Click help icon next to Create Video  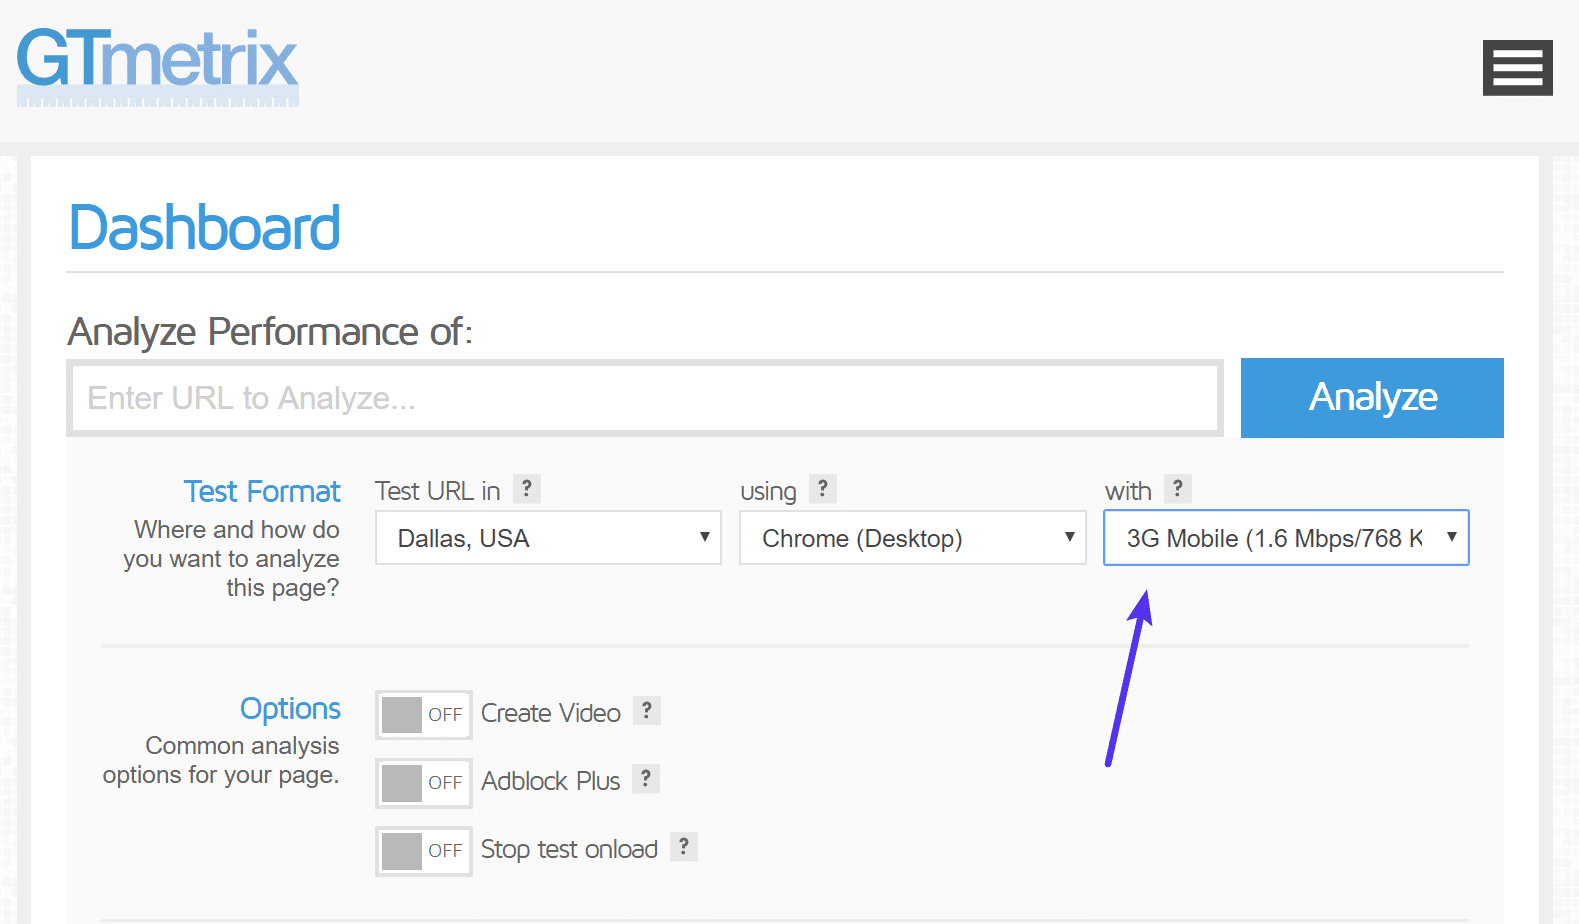(647, 711)
